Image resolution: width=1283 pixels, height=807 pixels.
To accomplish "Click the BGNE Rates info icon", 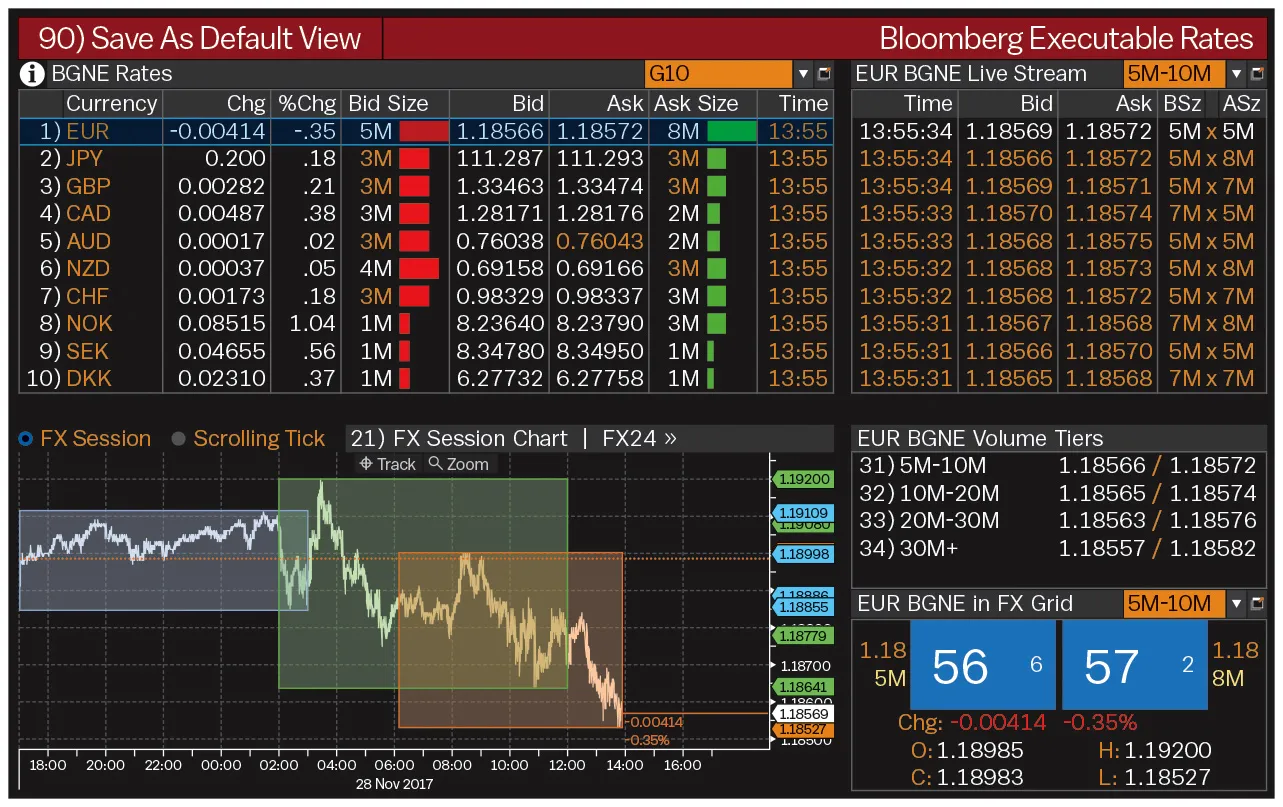I will pyautogui.click(x=30, y=73).
